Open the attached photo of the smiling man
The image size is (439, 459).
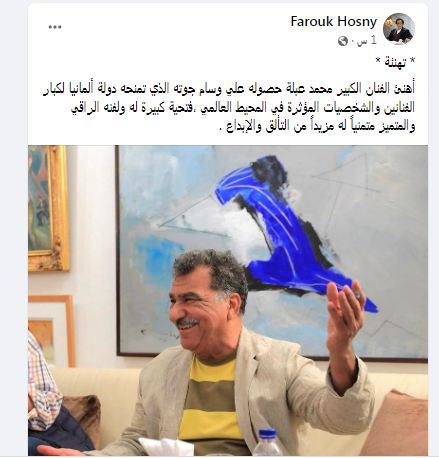point(228,300)
